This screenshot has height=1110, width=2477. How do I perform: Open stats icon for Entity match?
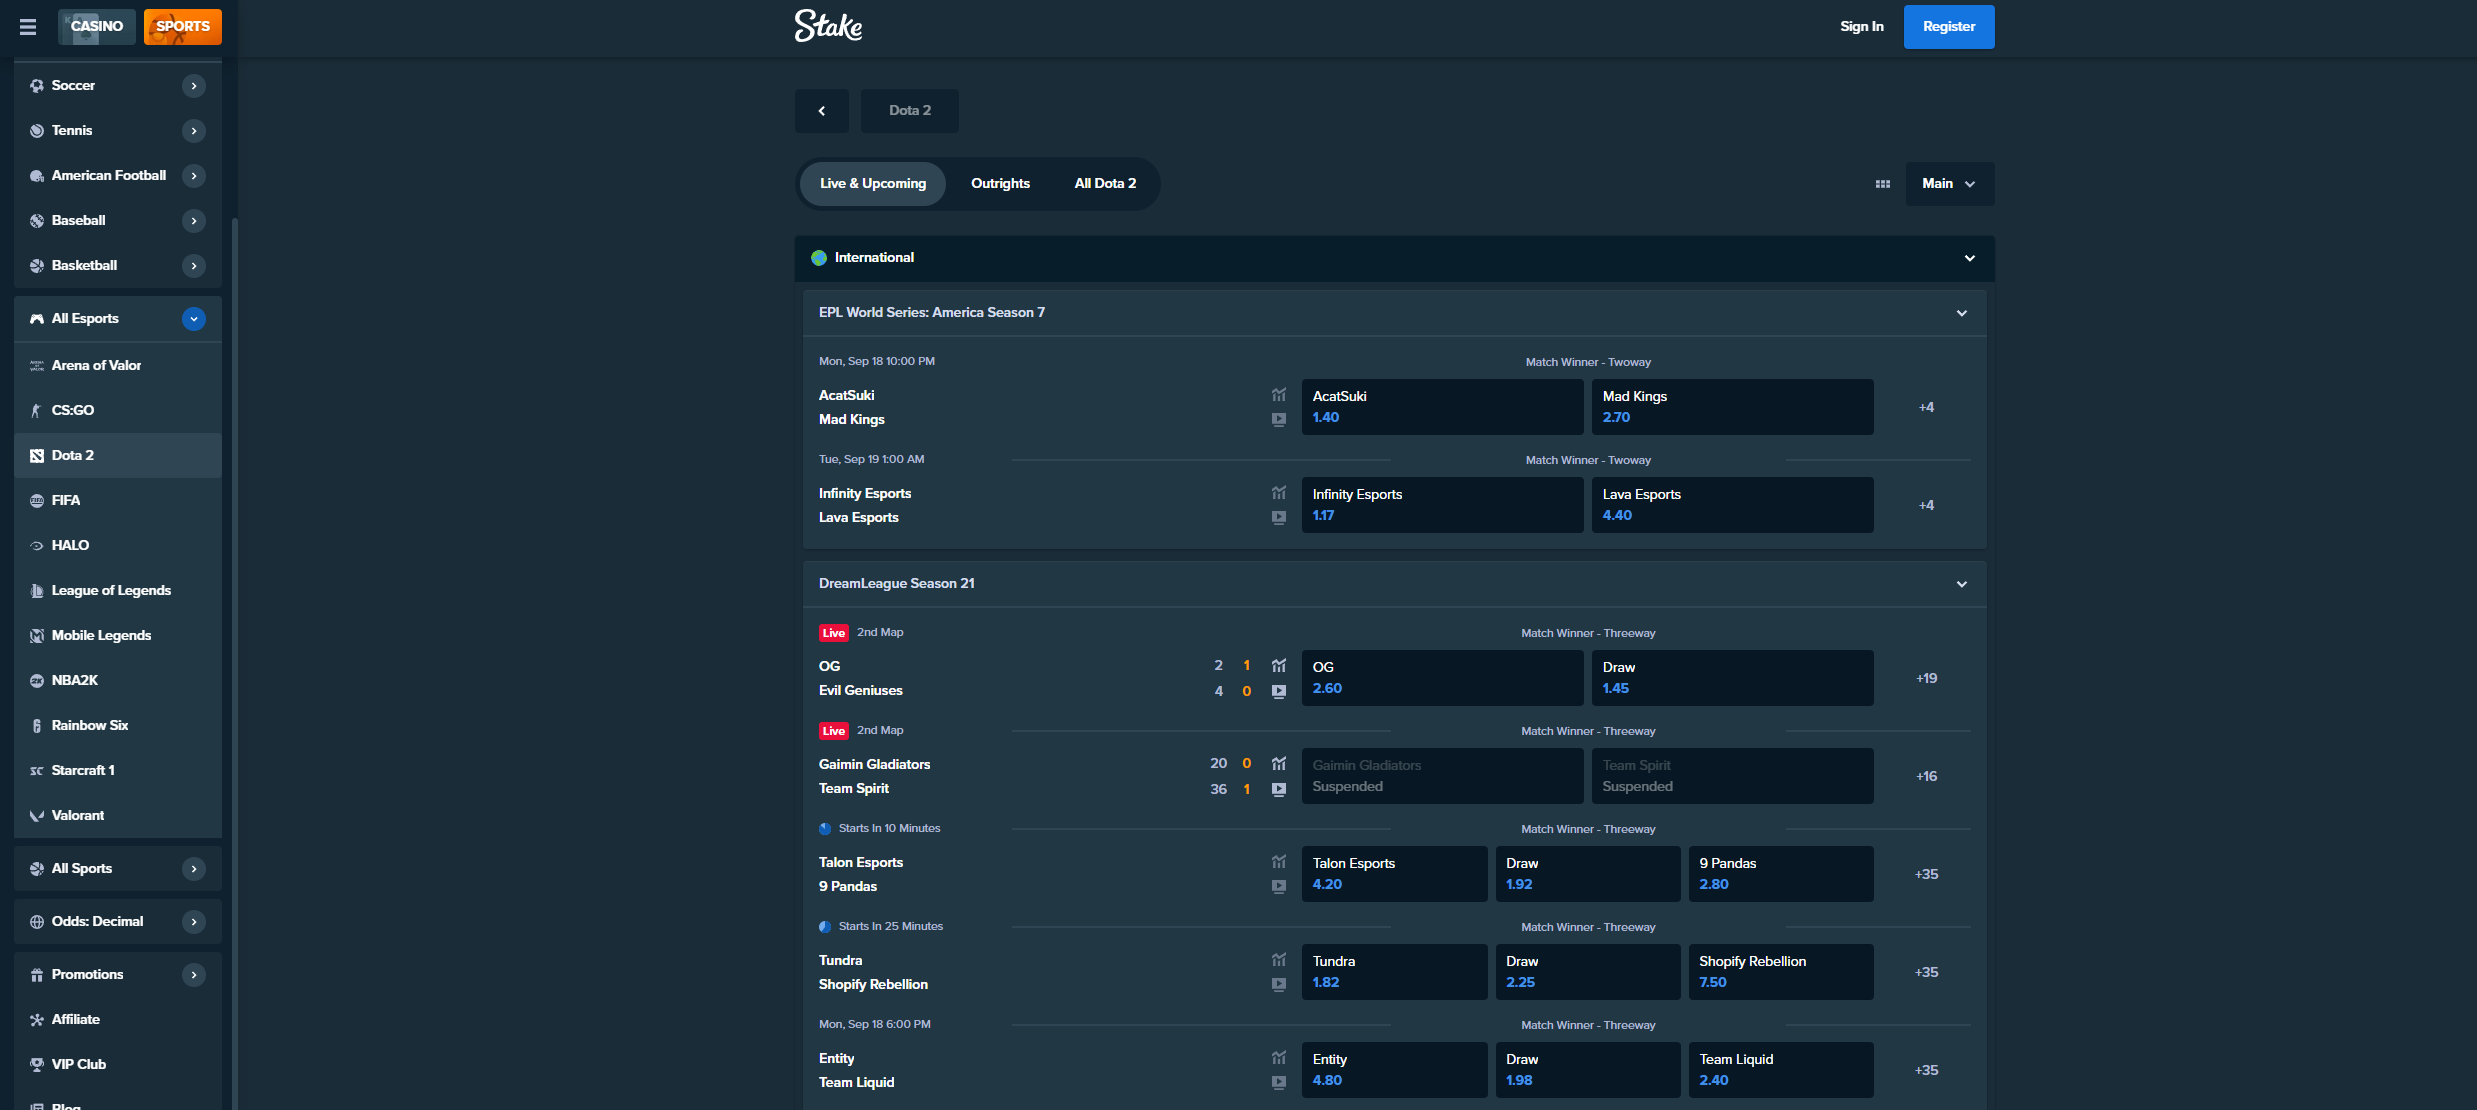[1279, 1058]
